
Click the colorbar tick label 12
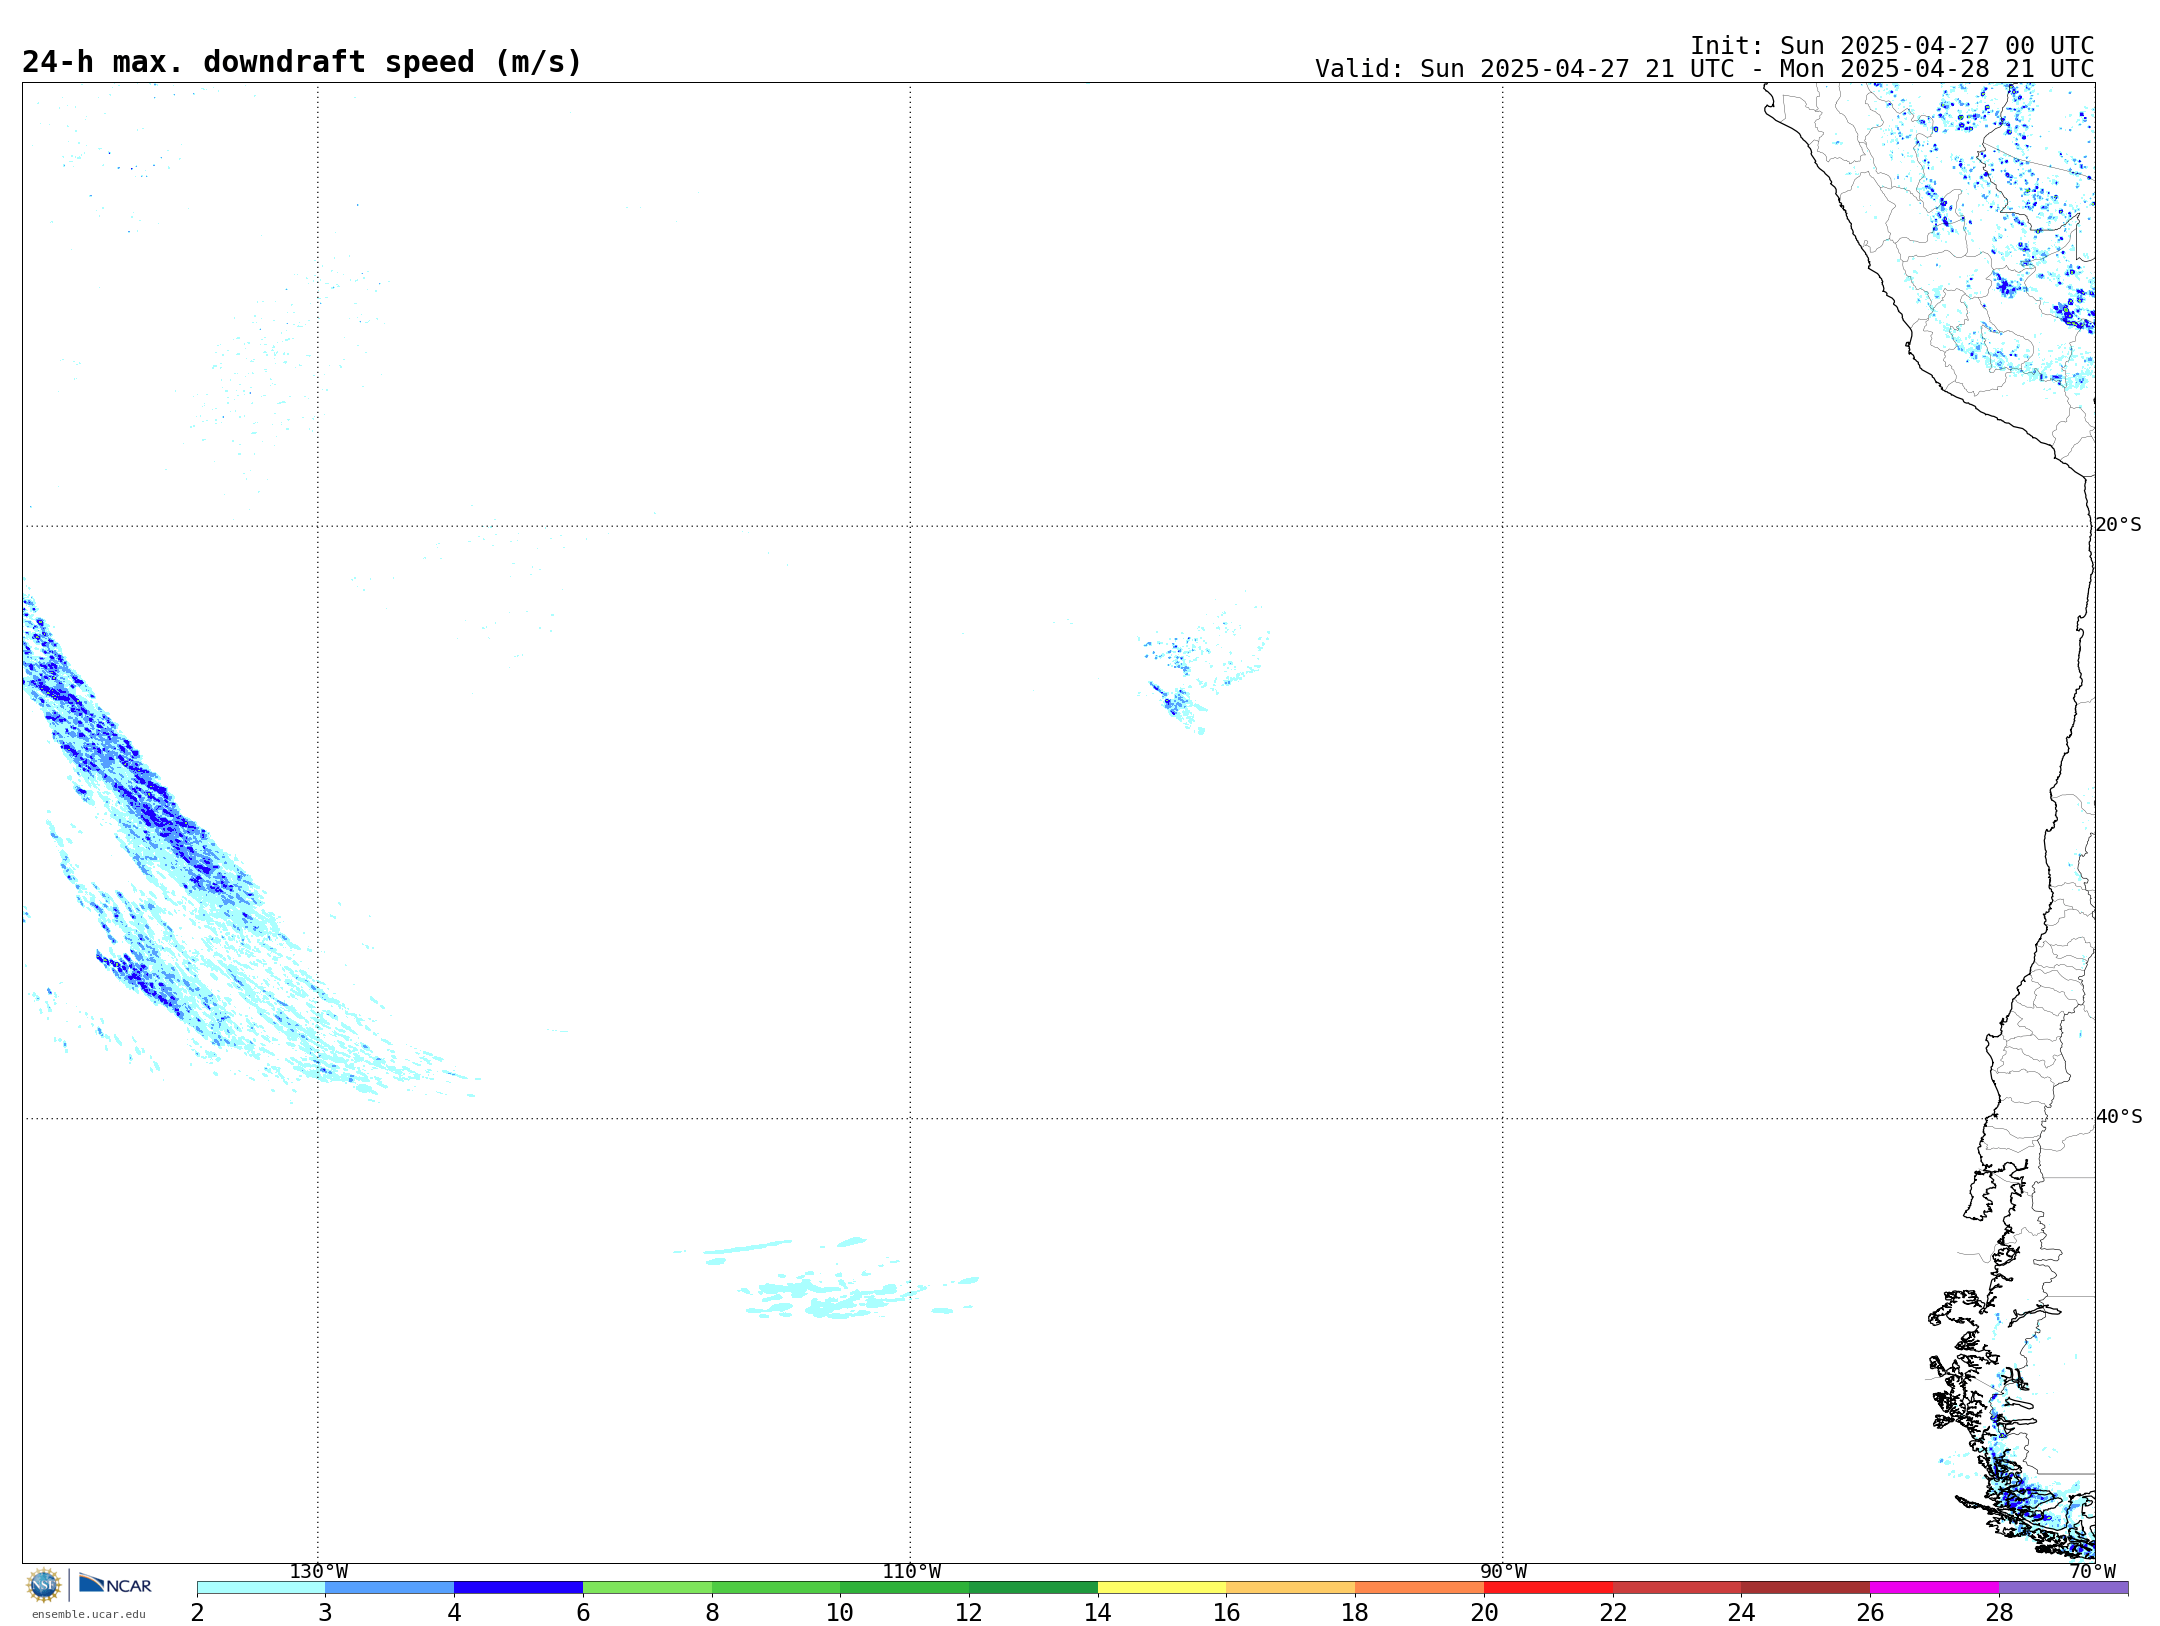(x=969, y=1613)
